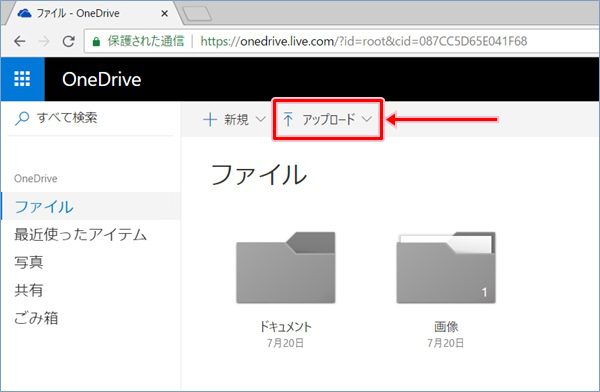
Task: Expand the アップロード dropdown chevron
Action: pyautogui.click(x=367, y=119)
